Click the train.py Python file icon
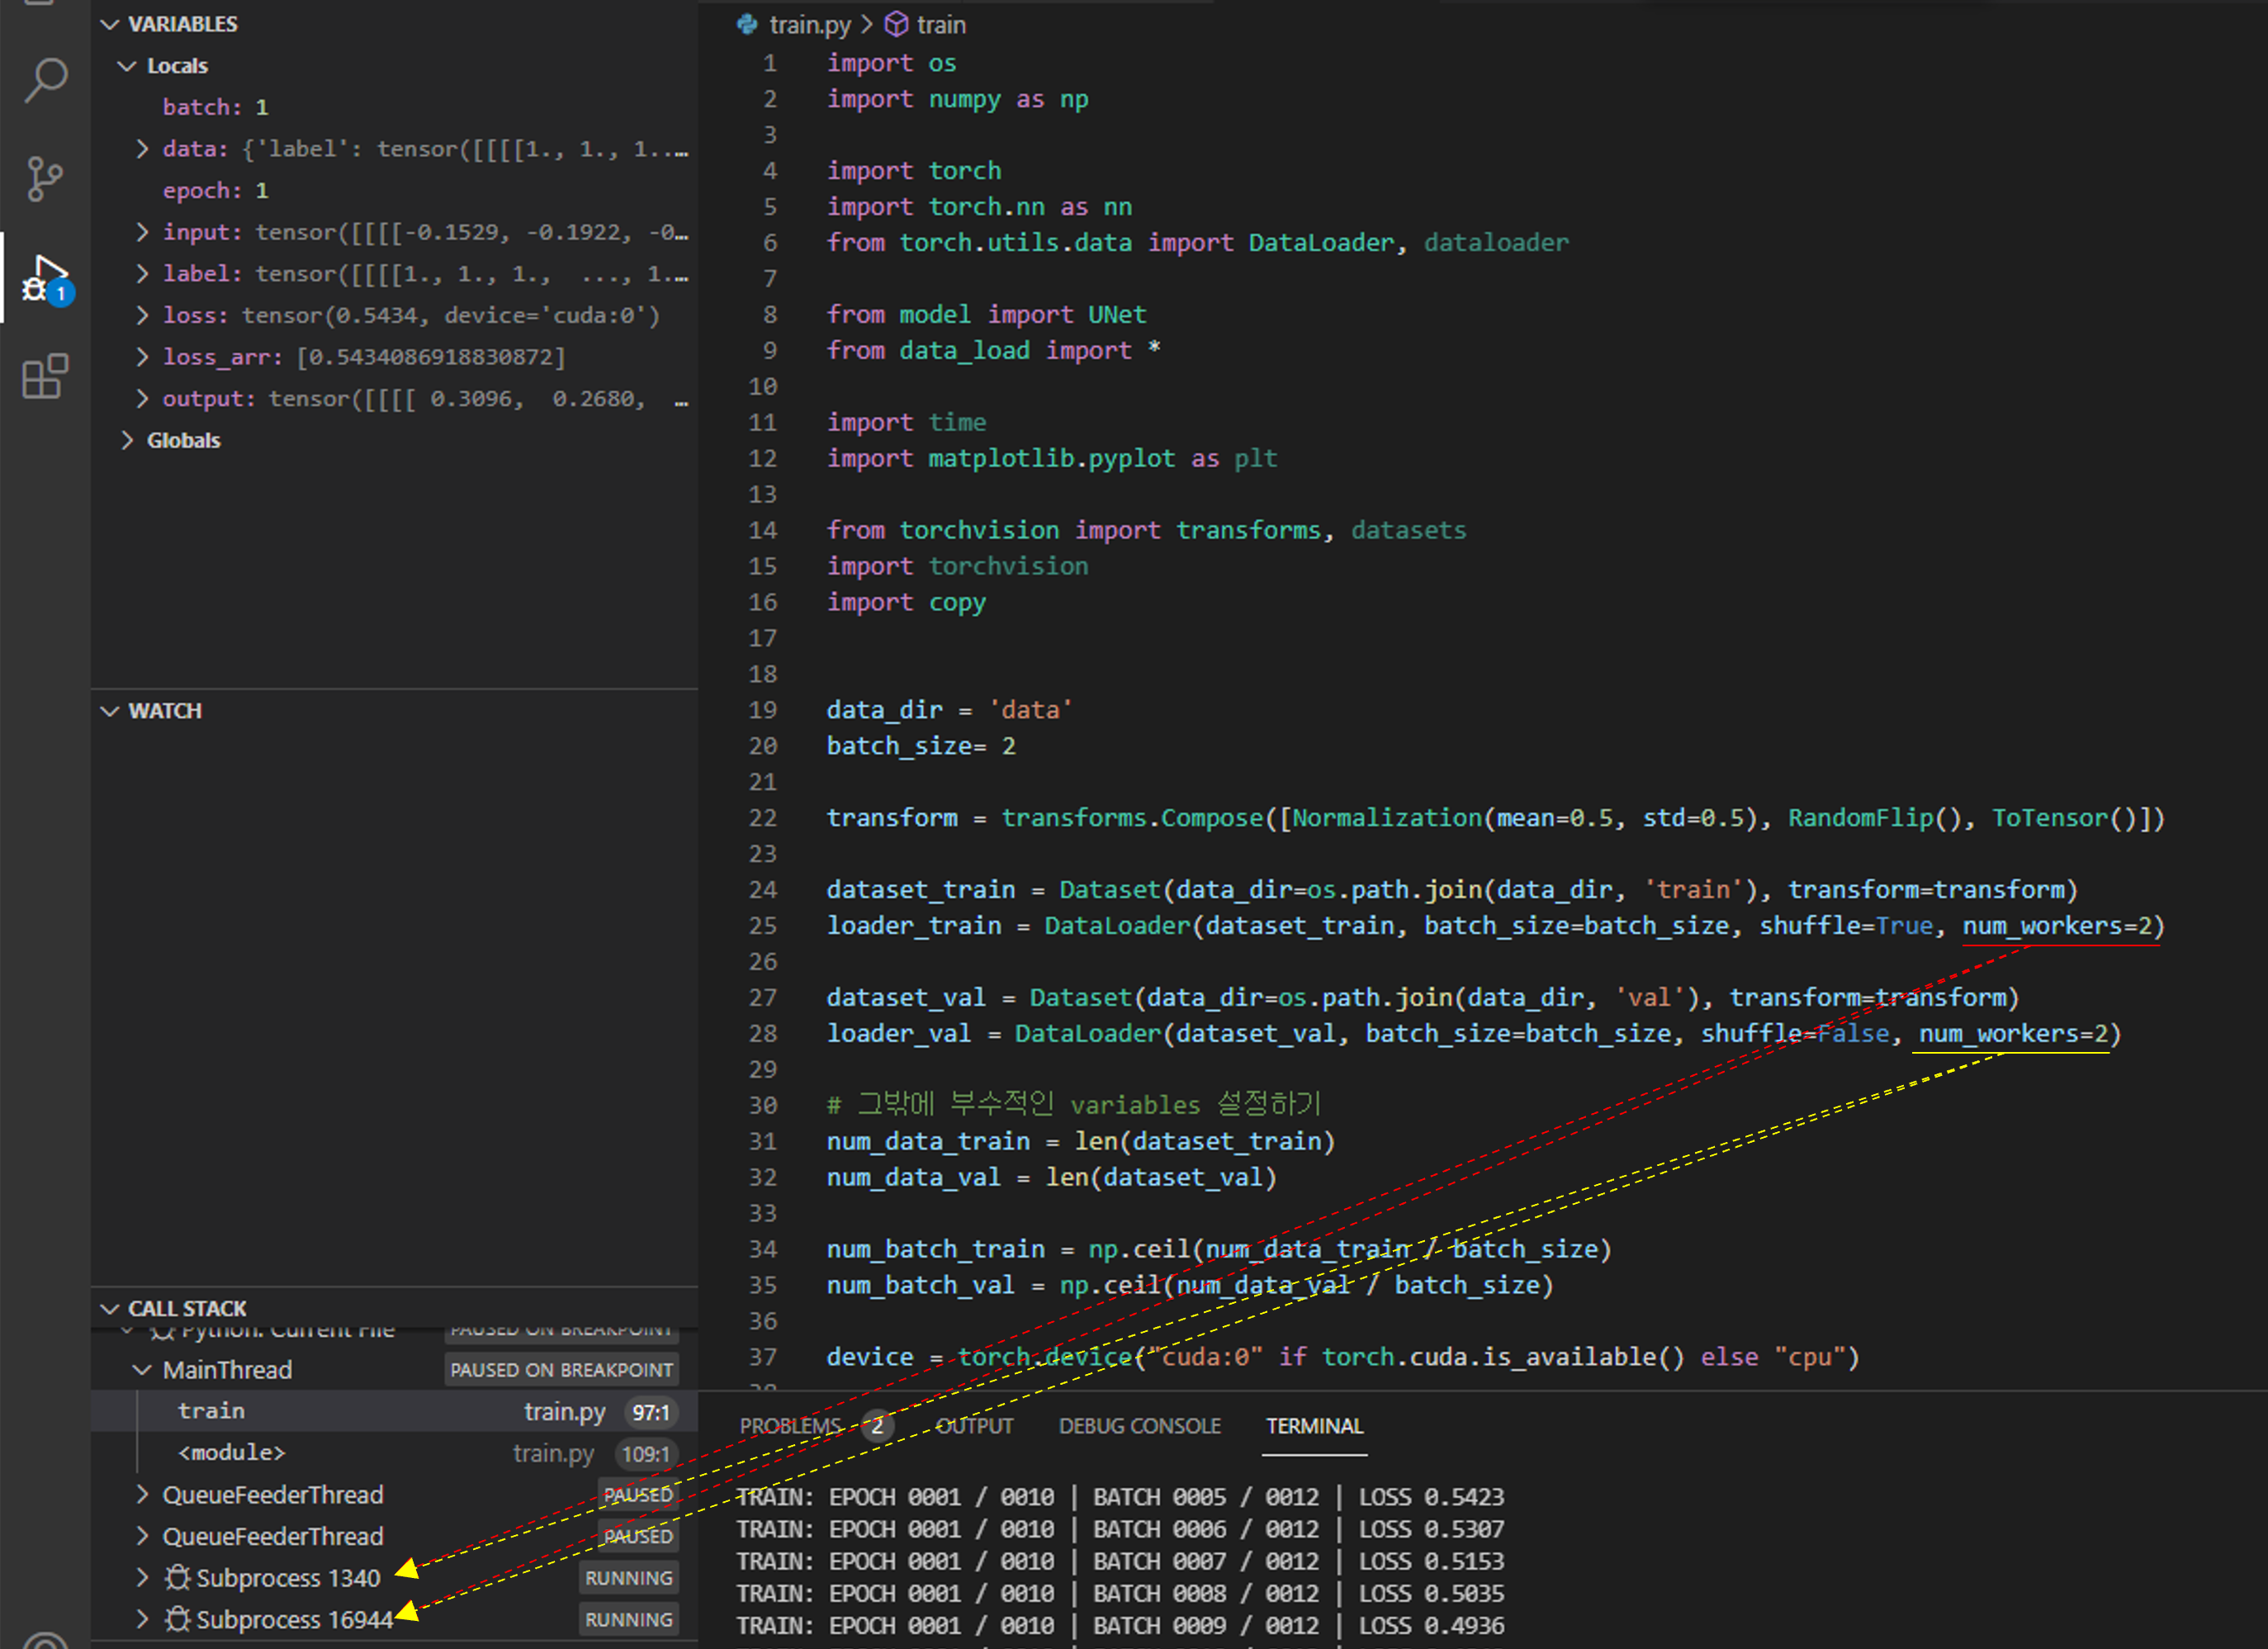This screenshot has height=1649, width=2268. click(x=747, y=24)
